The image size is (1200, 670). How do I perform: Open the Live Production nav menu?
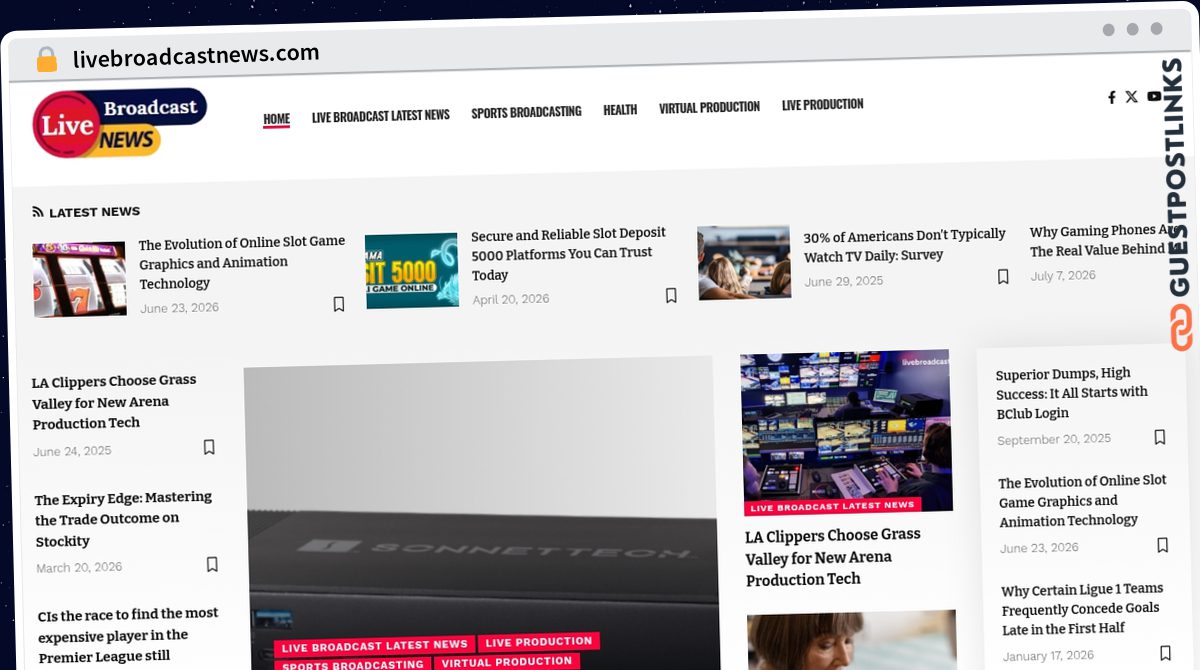pos(822,104)
